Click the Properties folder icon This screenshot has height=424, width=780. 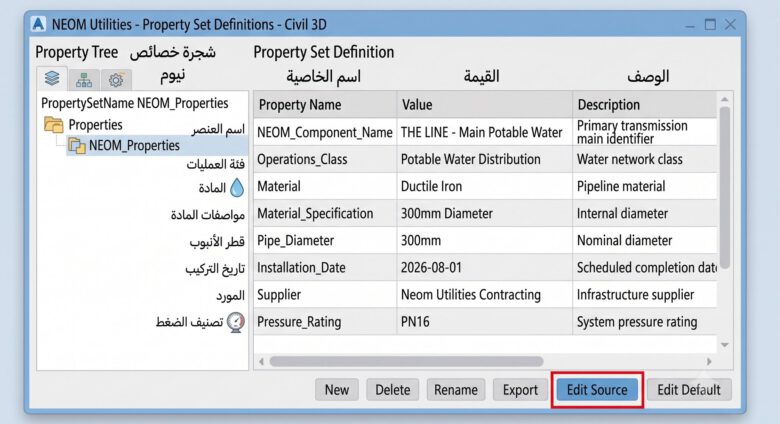pyautogui.click(x=53, y=124)
